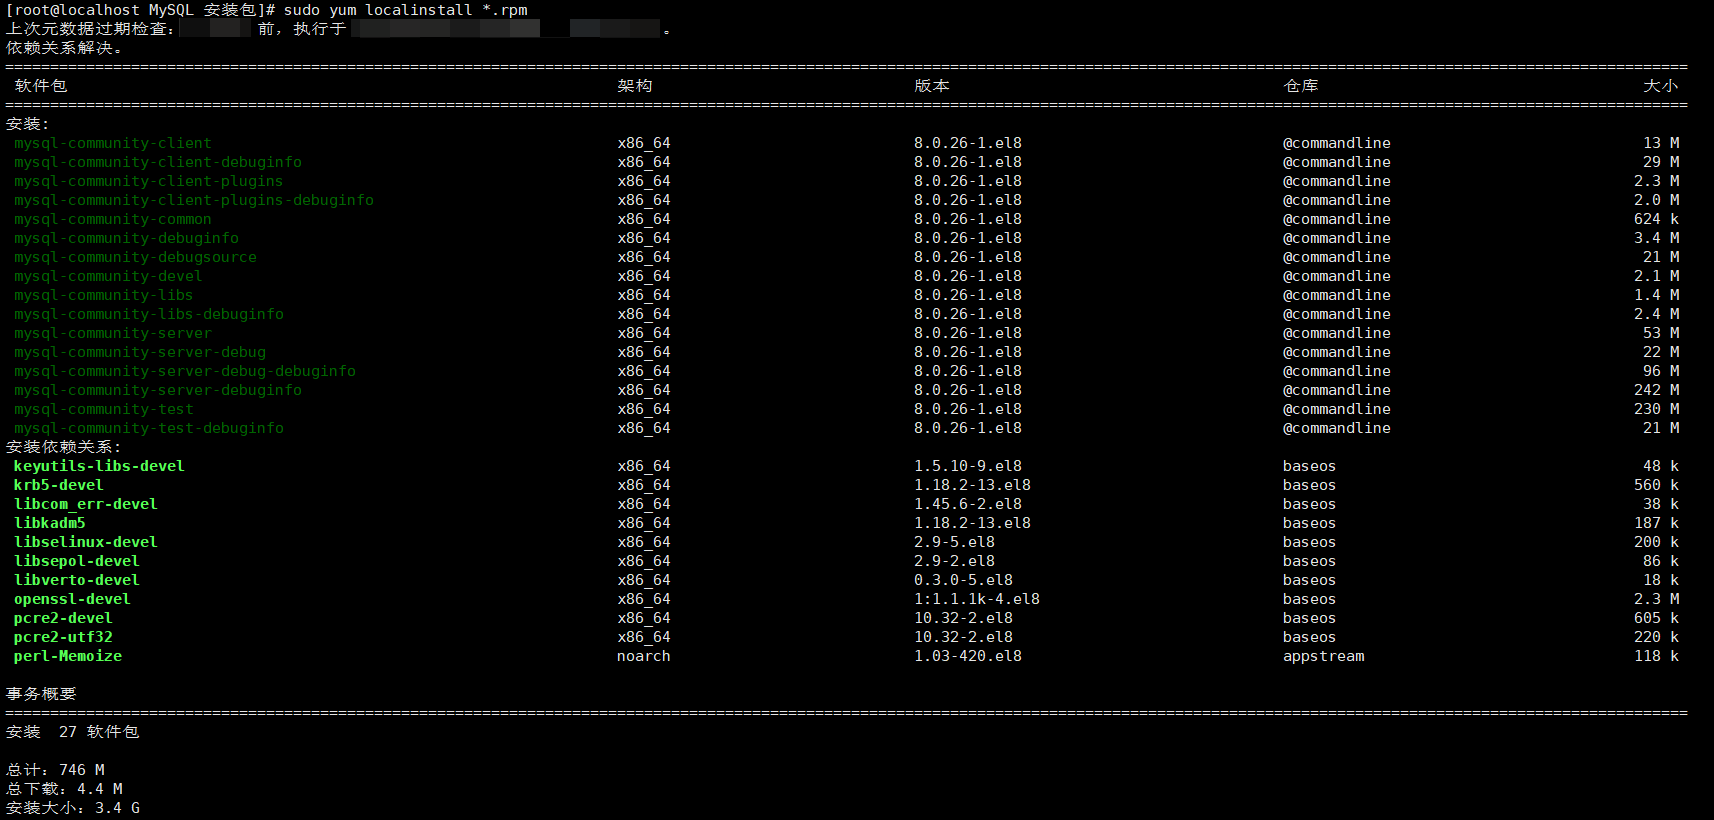
Task: Click the 安装: section label
Action: pos(28,124)
